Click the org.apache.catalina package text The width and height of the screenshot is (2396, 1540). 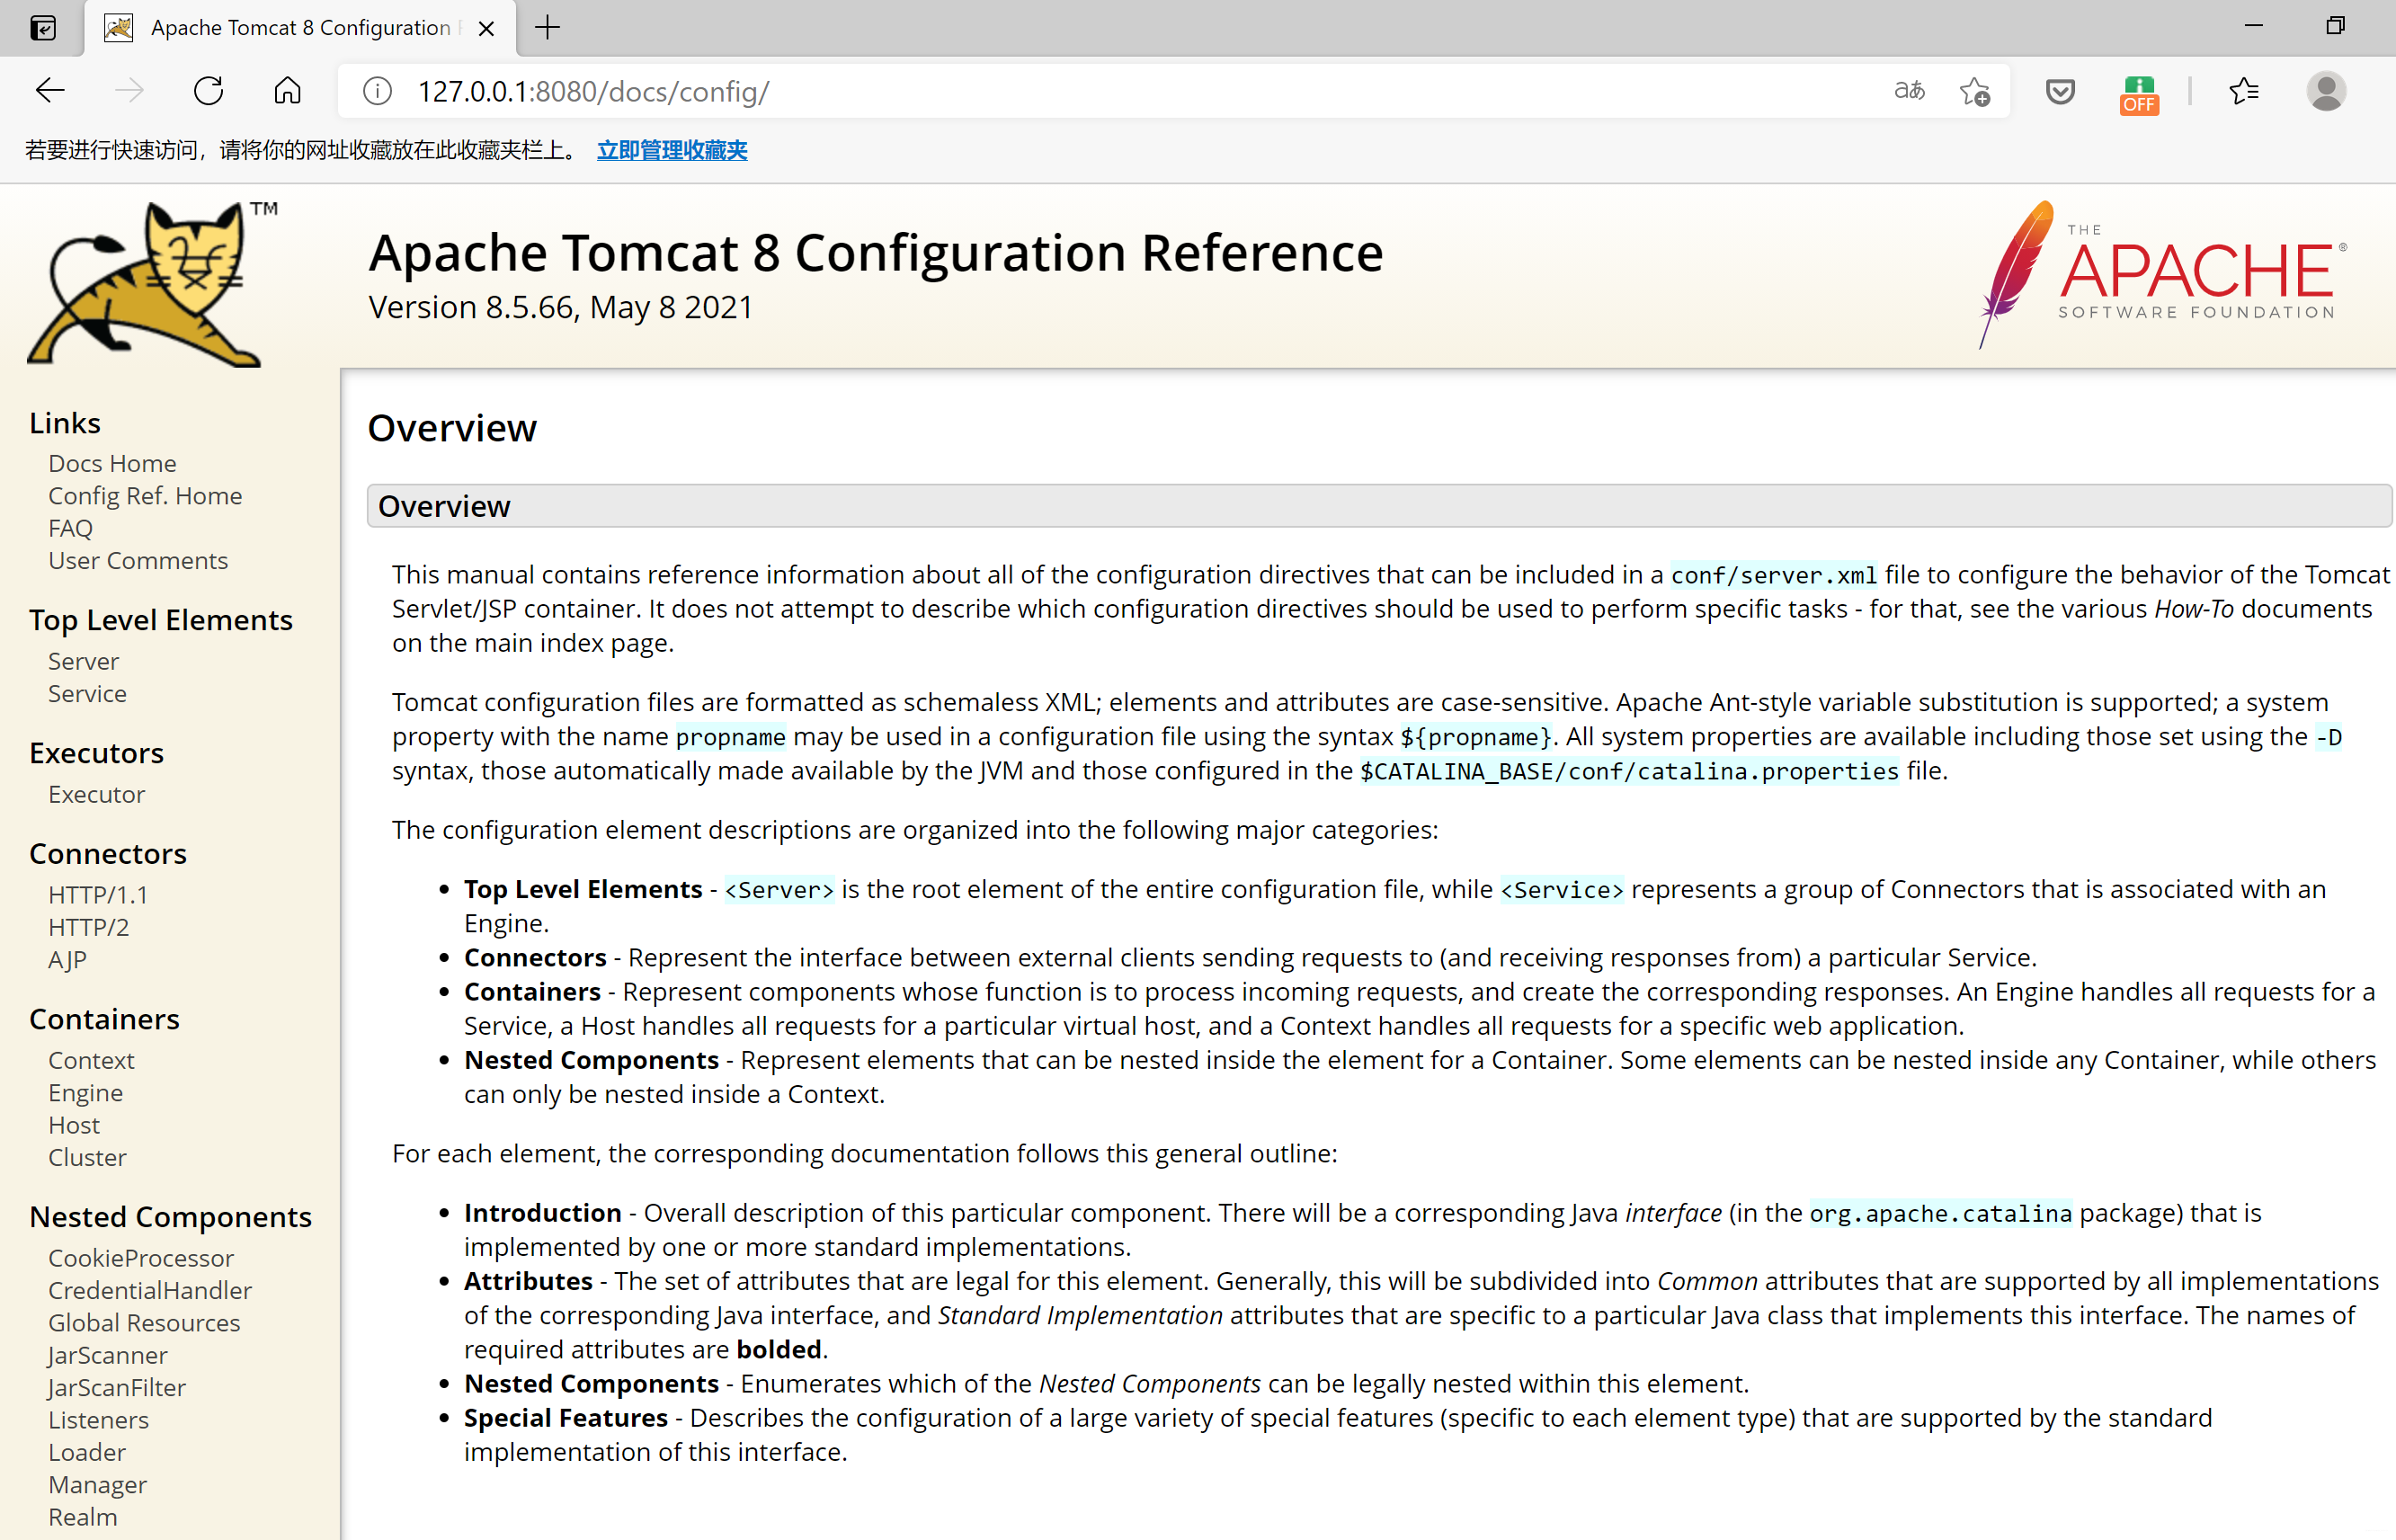point(1941,1213)
